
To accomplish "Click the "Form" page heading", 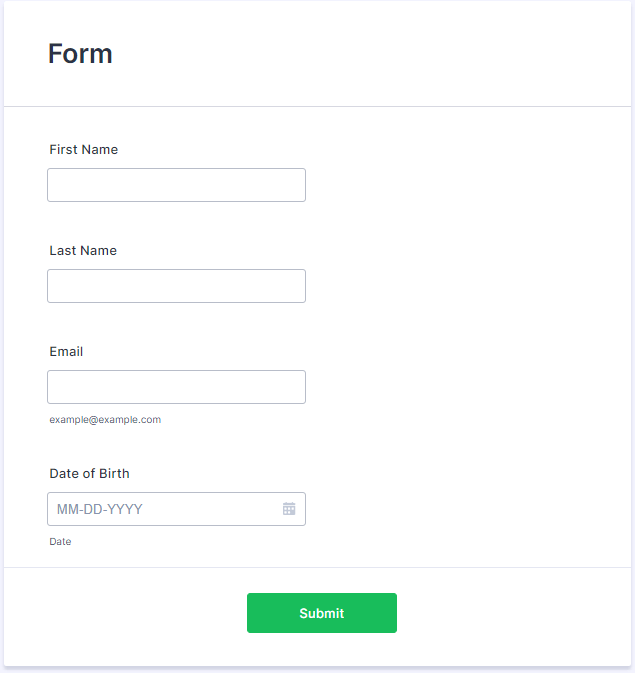I will point(80,54).
